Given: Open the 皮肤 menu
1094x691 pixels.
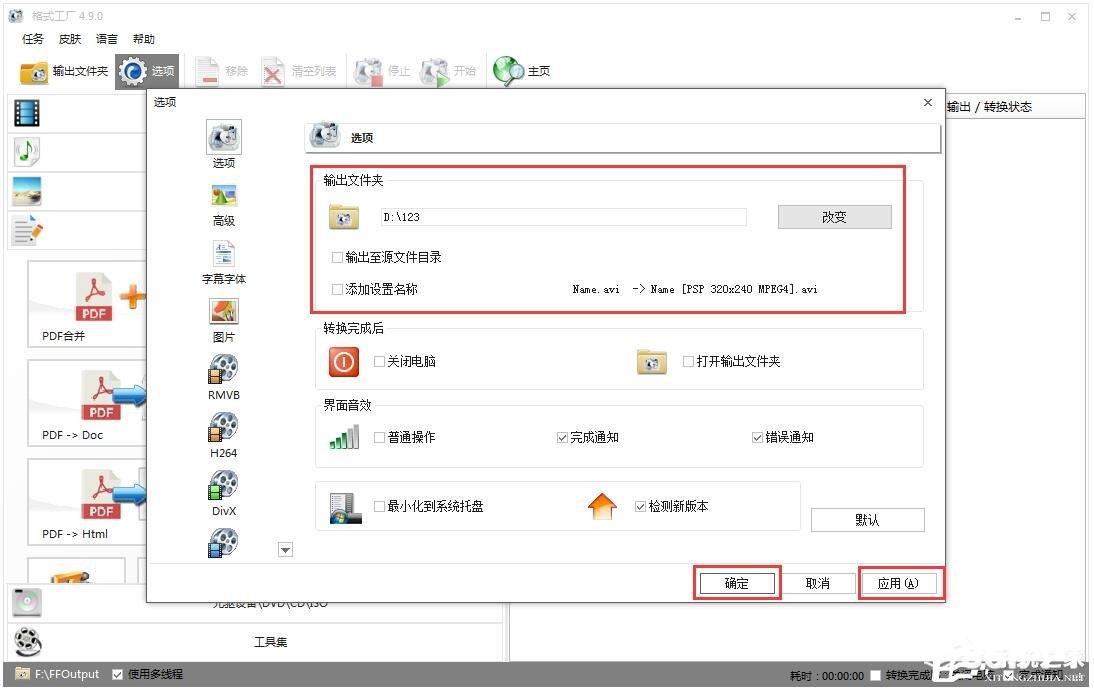Looking at the screenshot, I should pyautogui.click(x=70, y=39).
